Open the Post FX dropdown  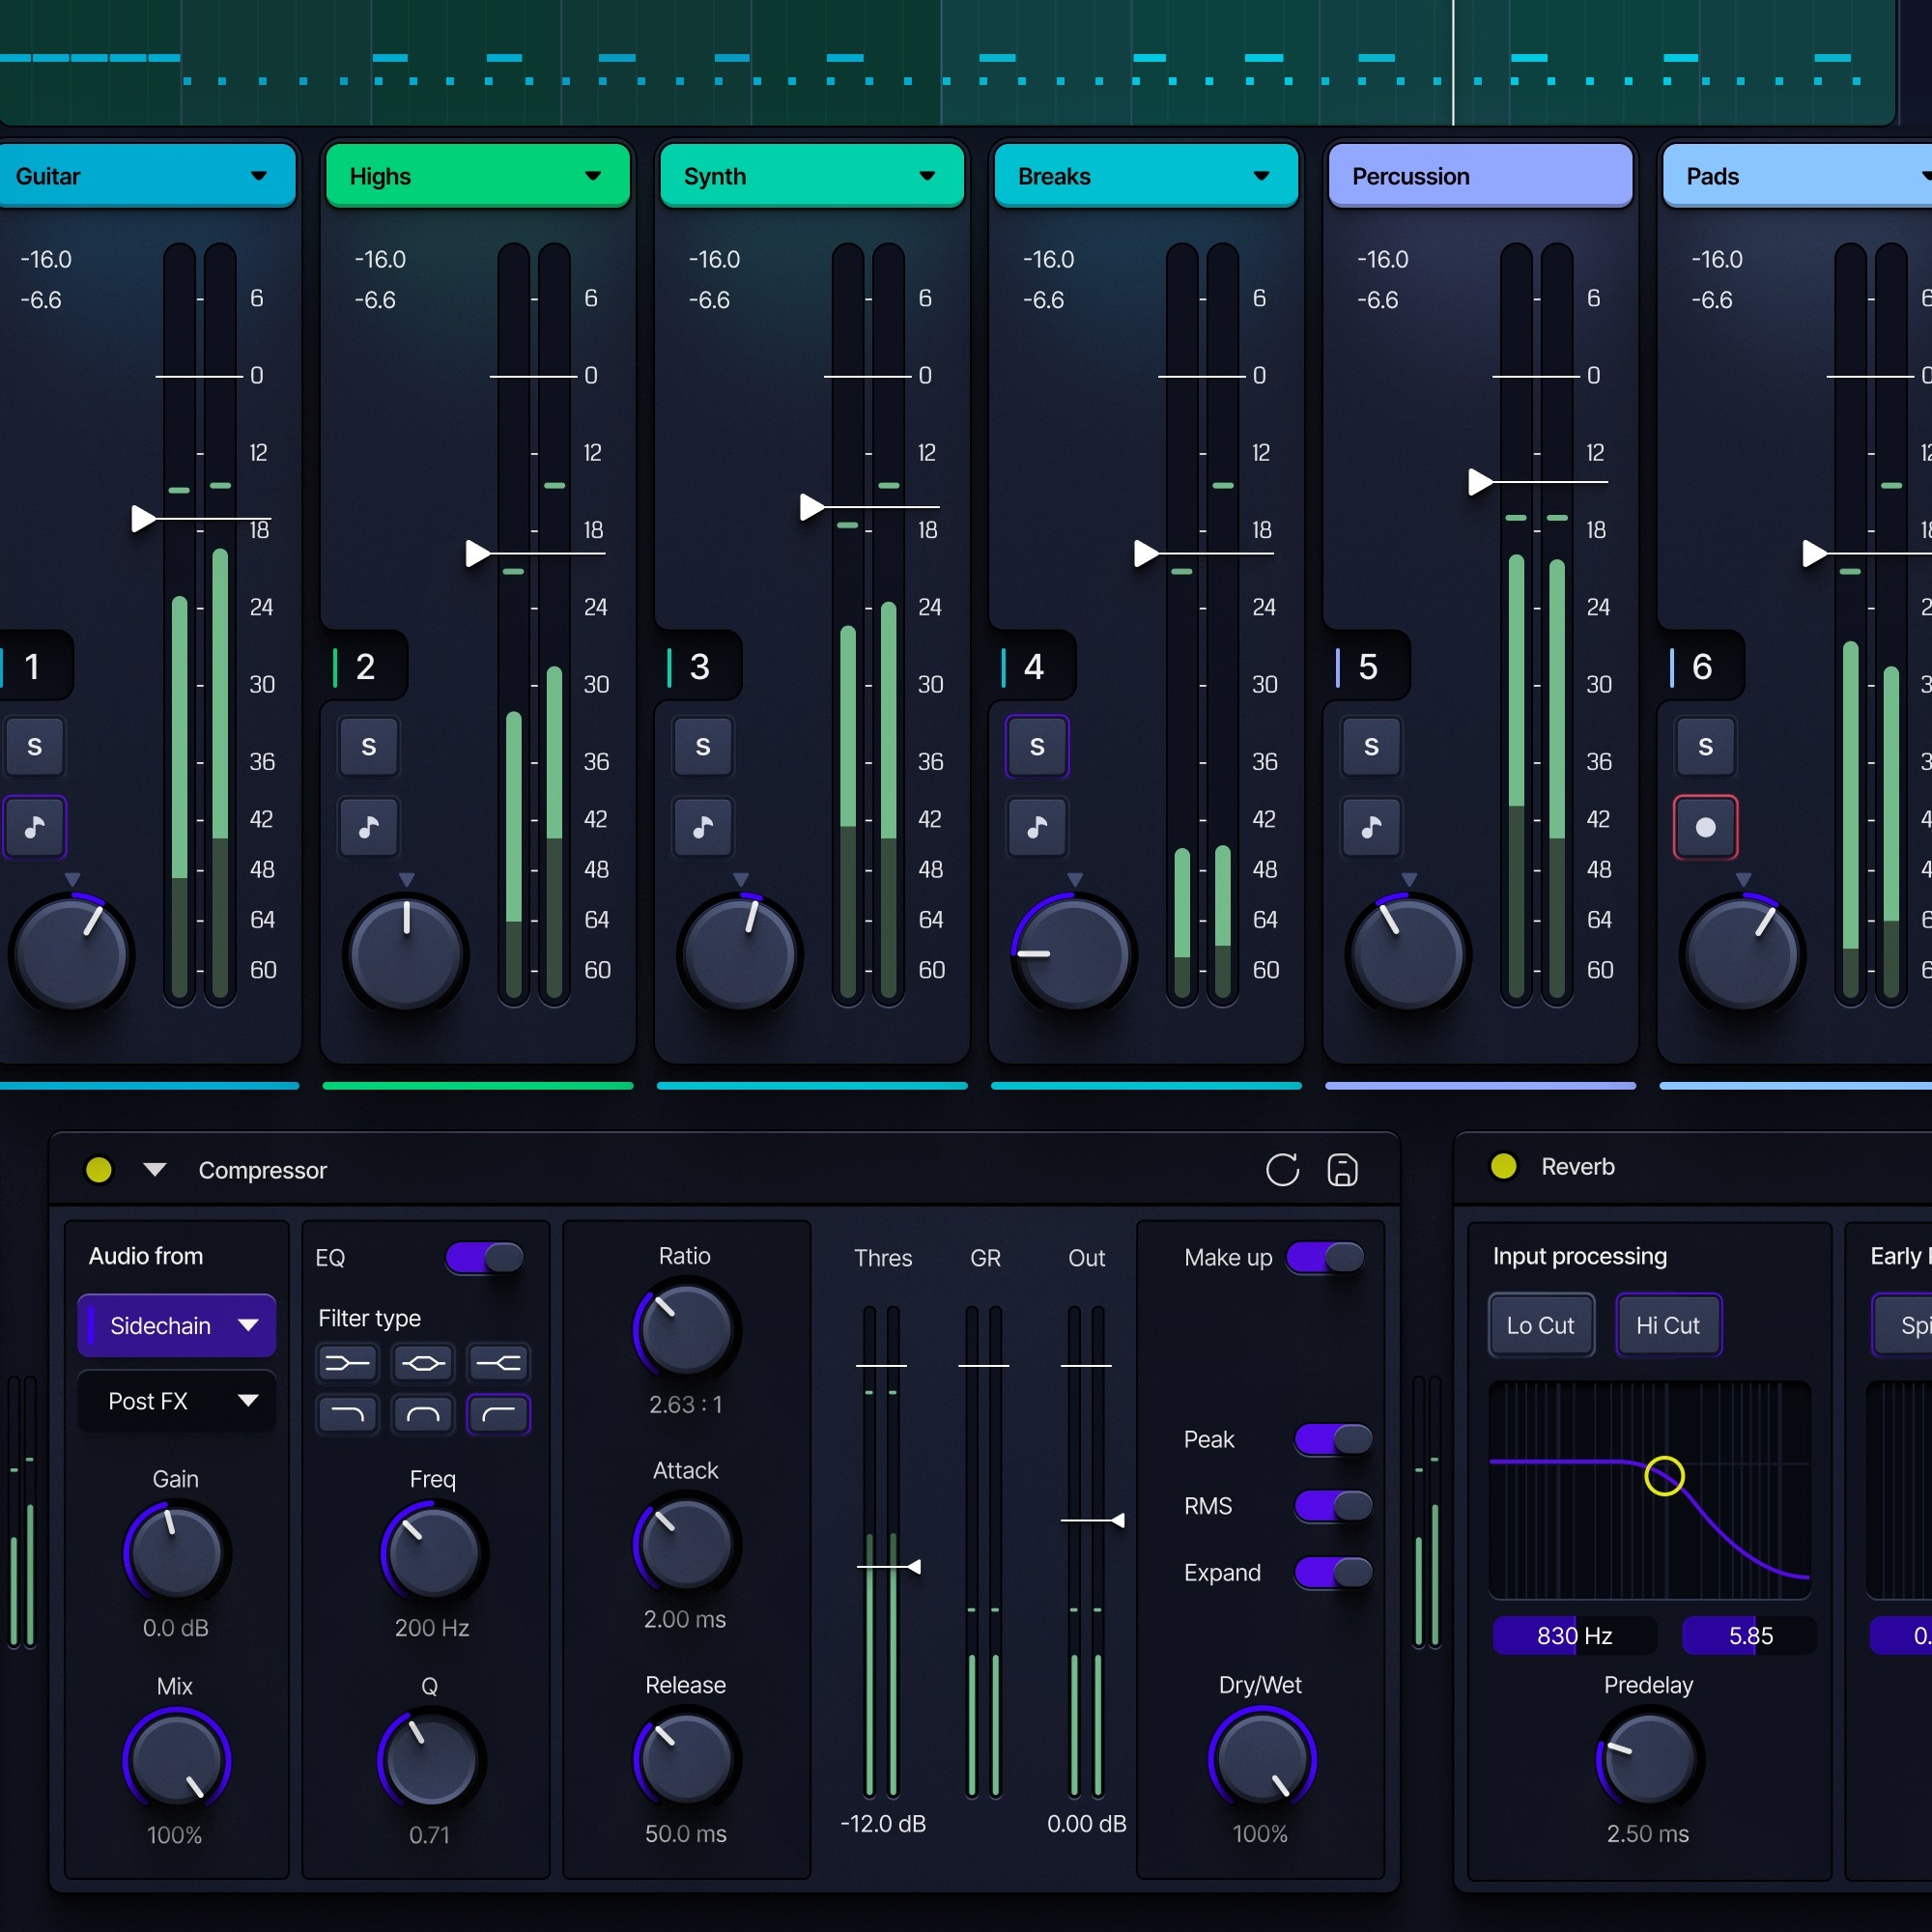point(177,1401)
